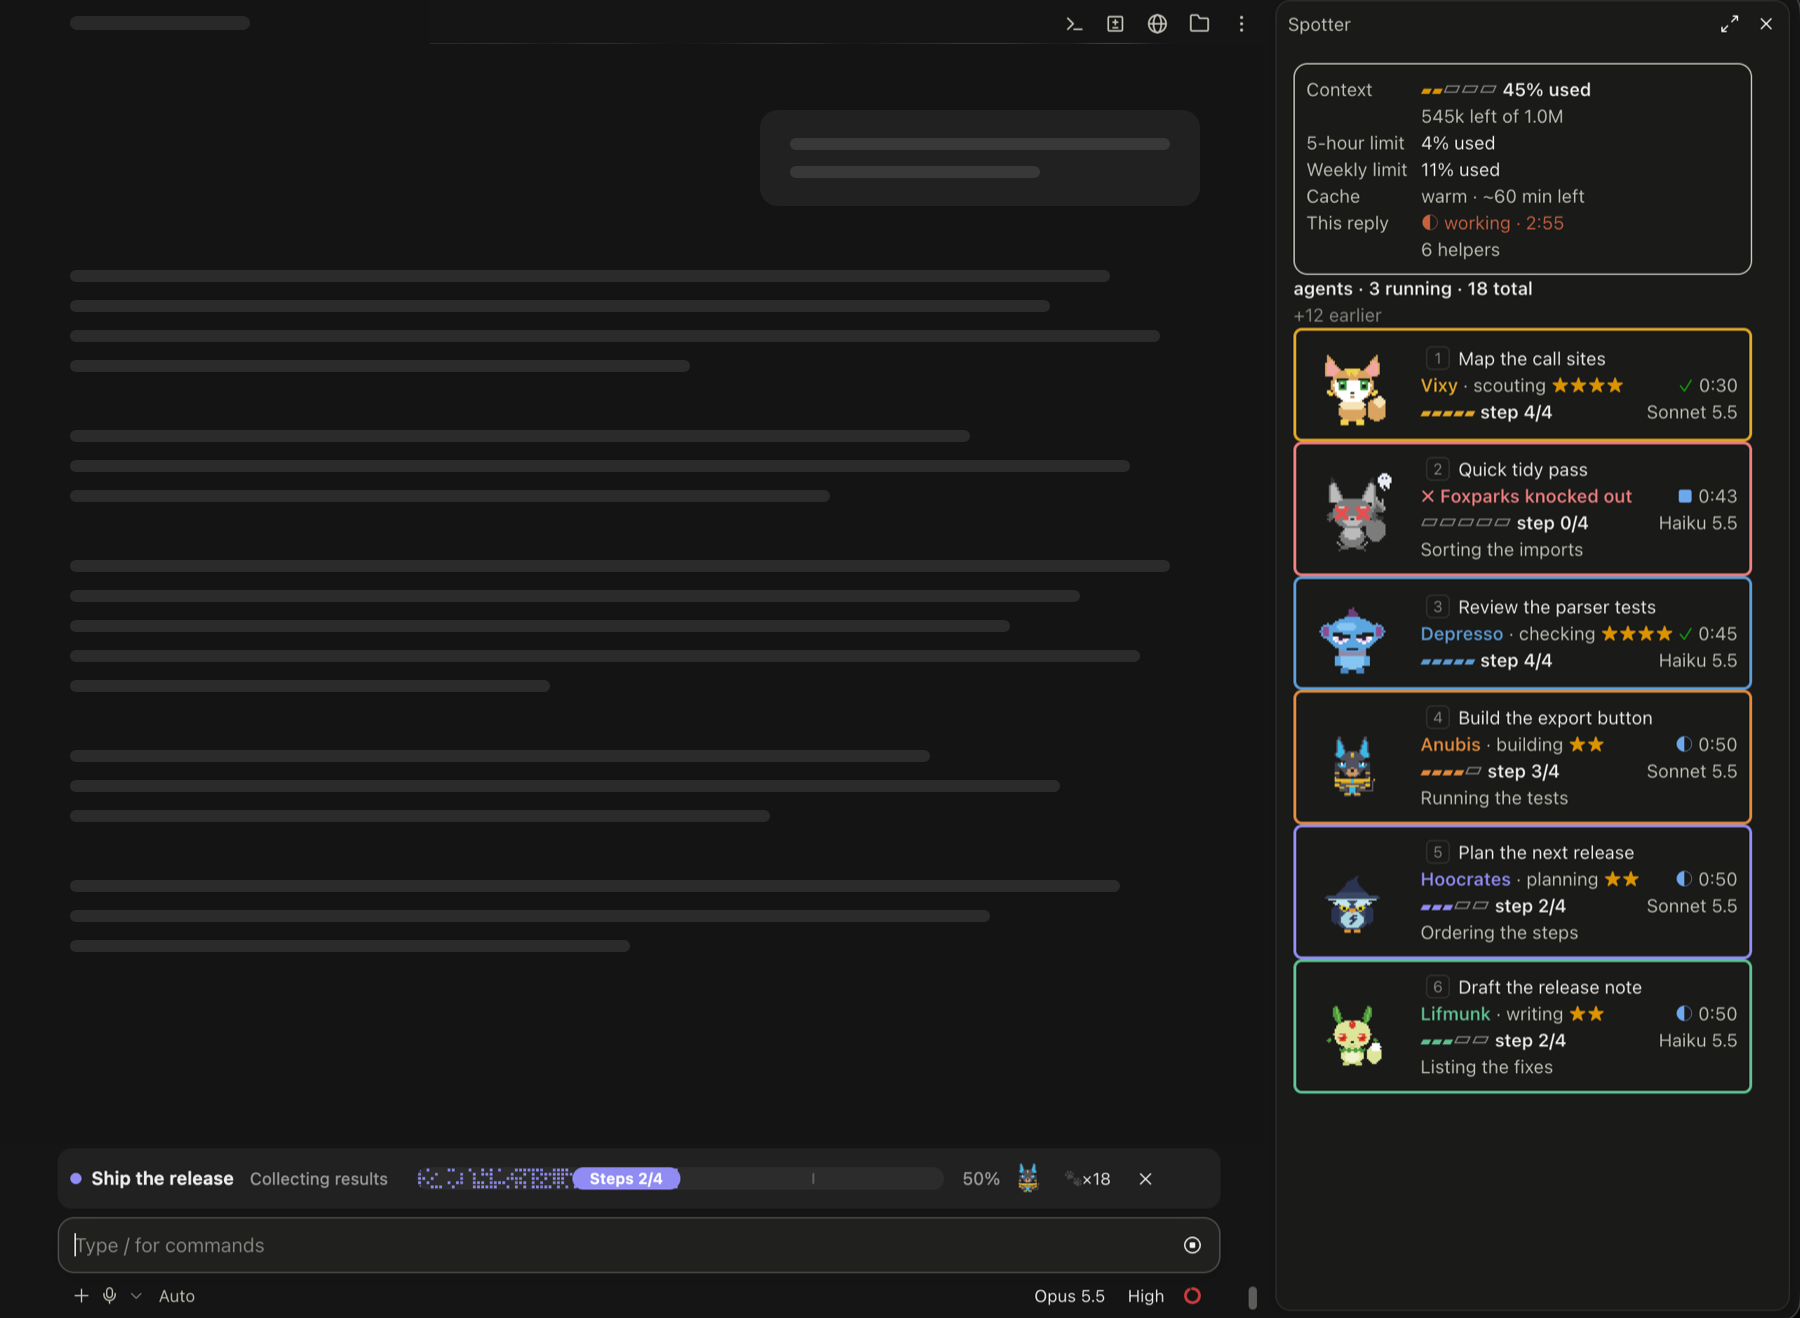Expand the chevron next to microphone

pyautogui.click(x=136, y=1296)
